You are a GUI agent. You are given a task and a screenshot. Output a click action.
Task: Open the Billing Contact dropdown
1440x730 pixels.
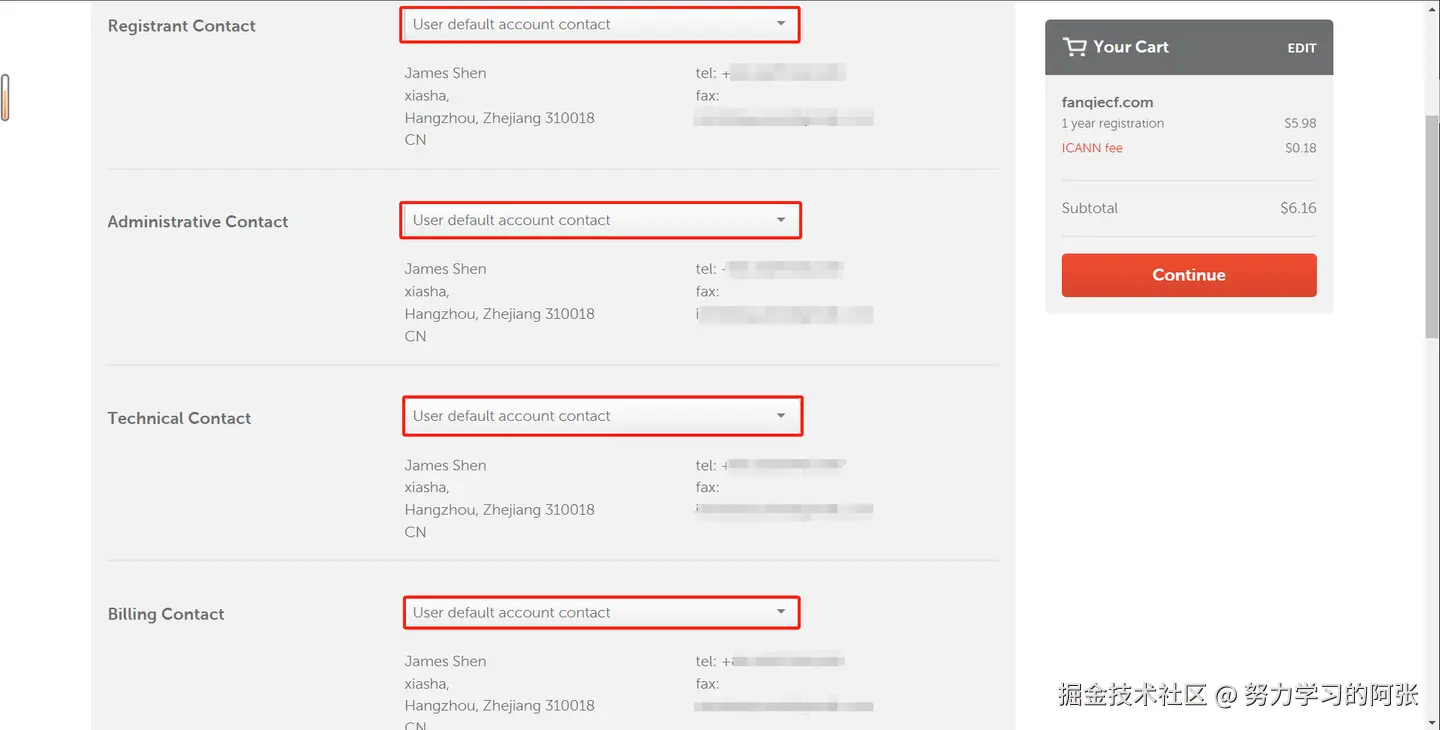(x=602, y=612)
